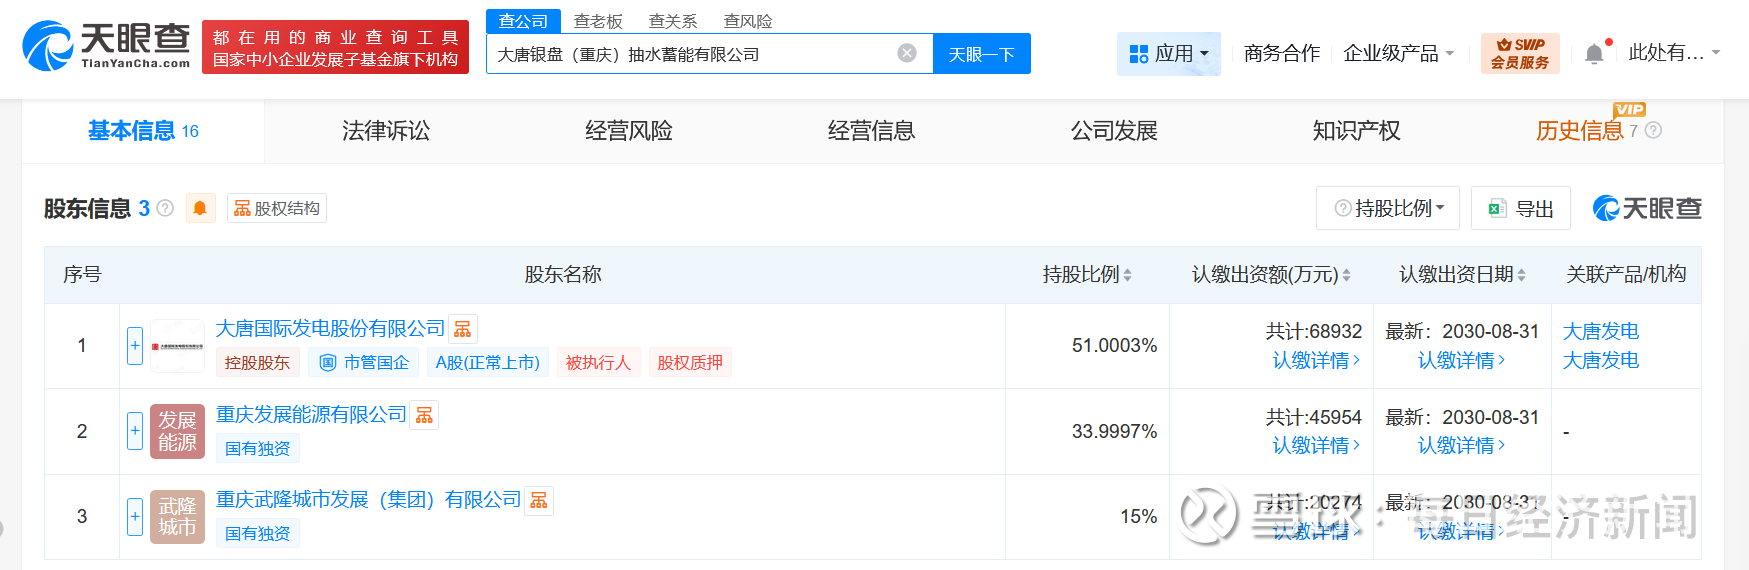Open equity structure icon next to 大唐国际发电
The image size is (1749, 570).
tap(462, 329)
